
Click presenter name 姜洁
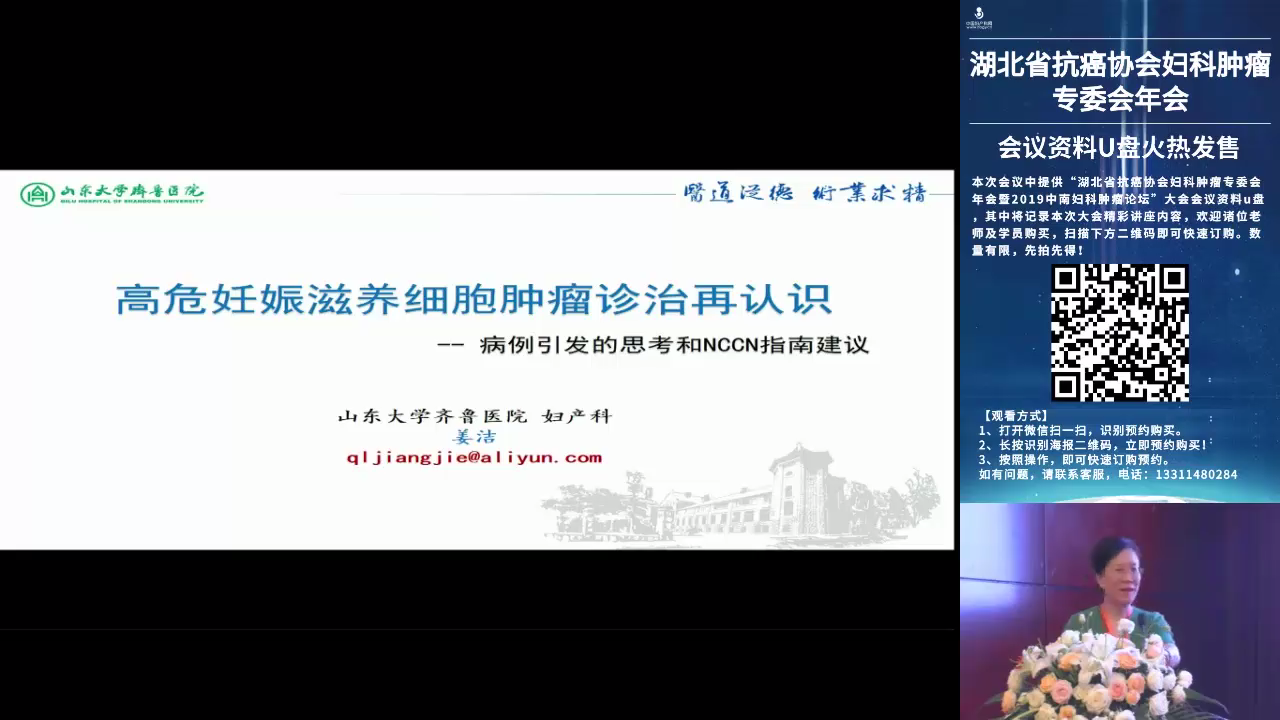474,437
